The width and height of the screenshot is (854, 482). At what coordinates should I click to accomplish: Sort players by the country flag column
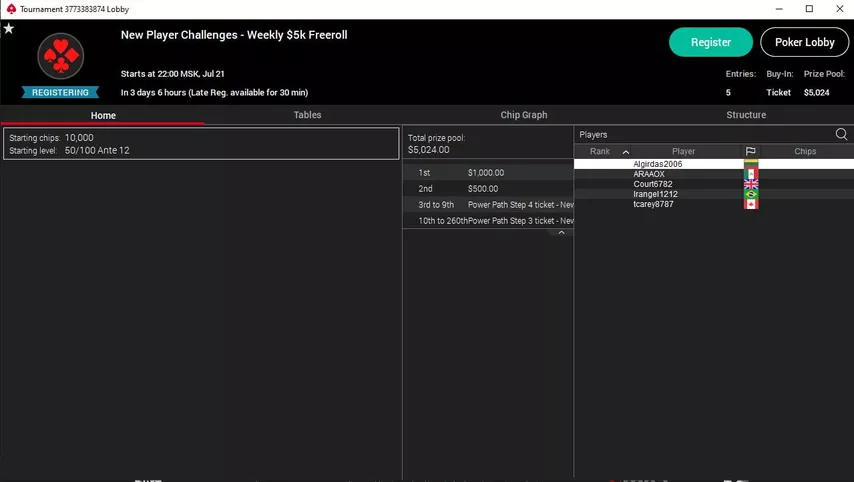[x=750, y=151]
